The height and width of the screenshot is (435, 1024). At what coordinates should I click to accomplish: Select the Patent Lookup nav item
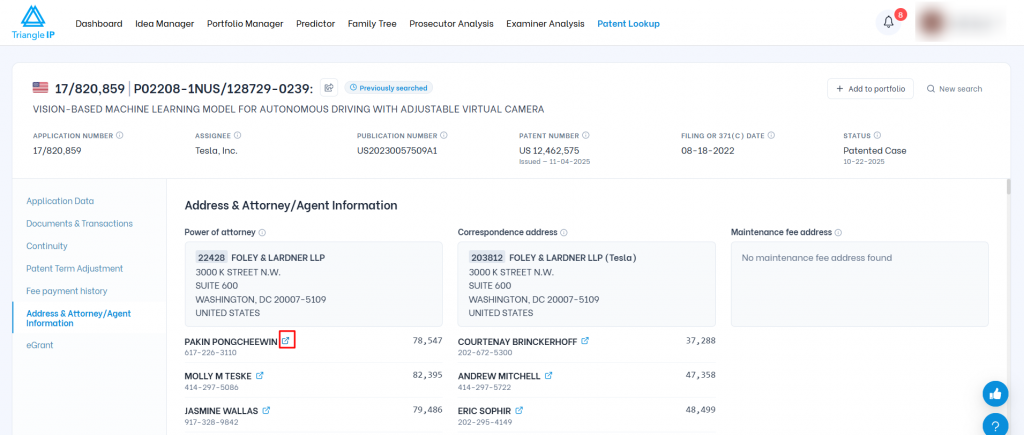tap(628, 24)
